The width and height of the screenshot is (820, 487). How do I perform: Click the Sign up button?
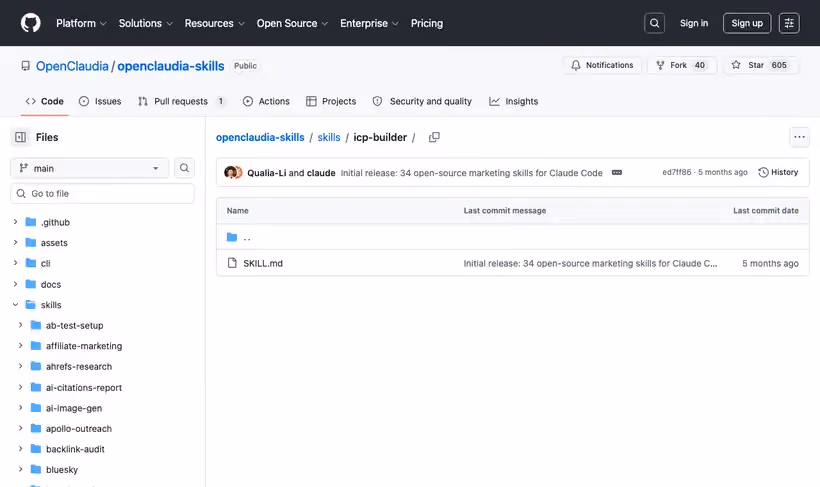(x=747, y=23)
